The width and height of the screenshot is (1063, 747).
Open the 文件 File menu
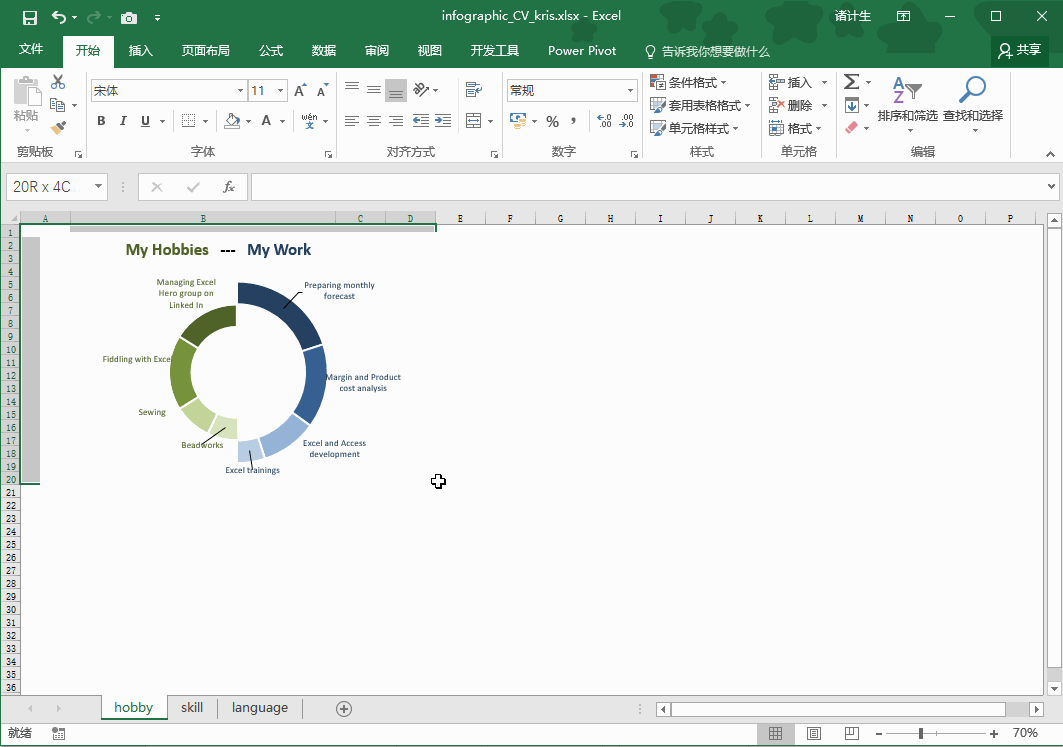(x=31, y=49)
